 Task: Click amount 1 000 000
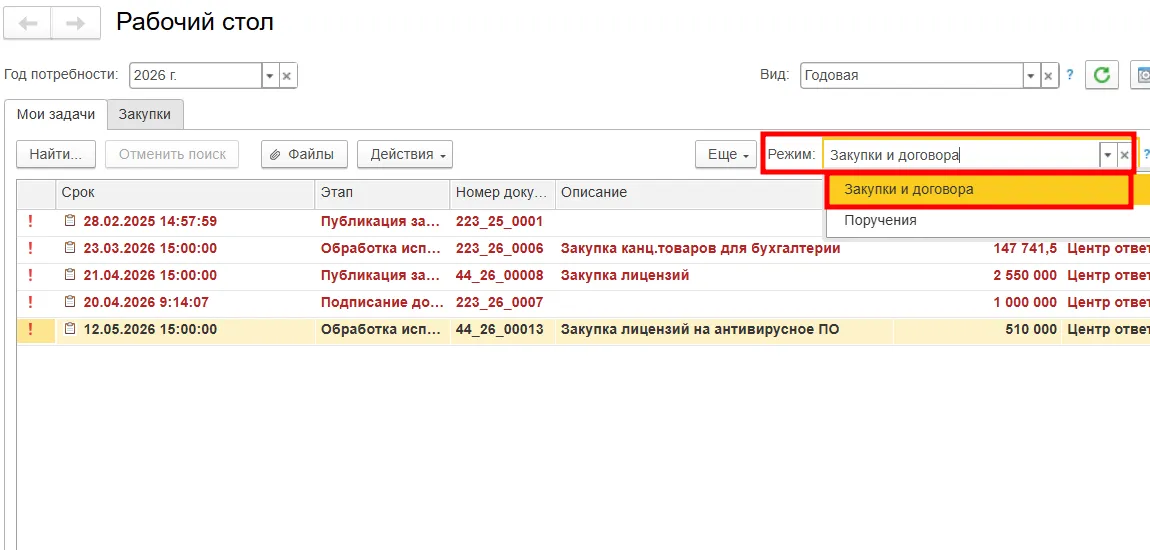click(x=1025, y=302)
